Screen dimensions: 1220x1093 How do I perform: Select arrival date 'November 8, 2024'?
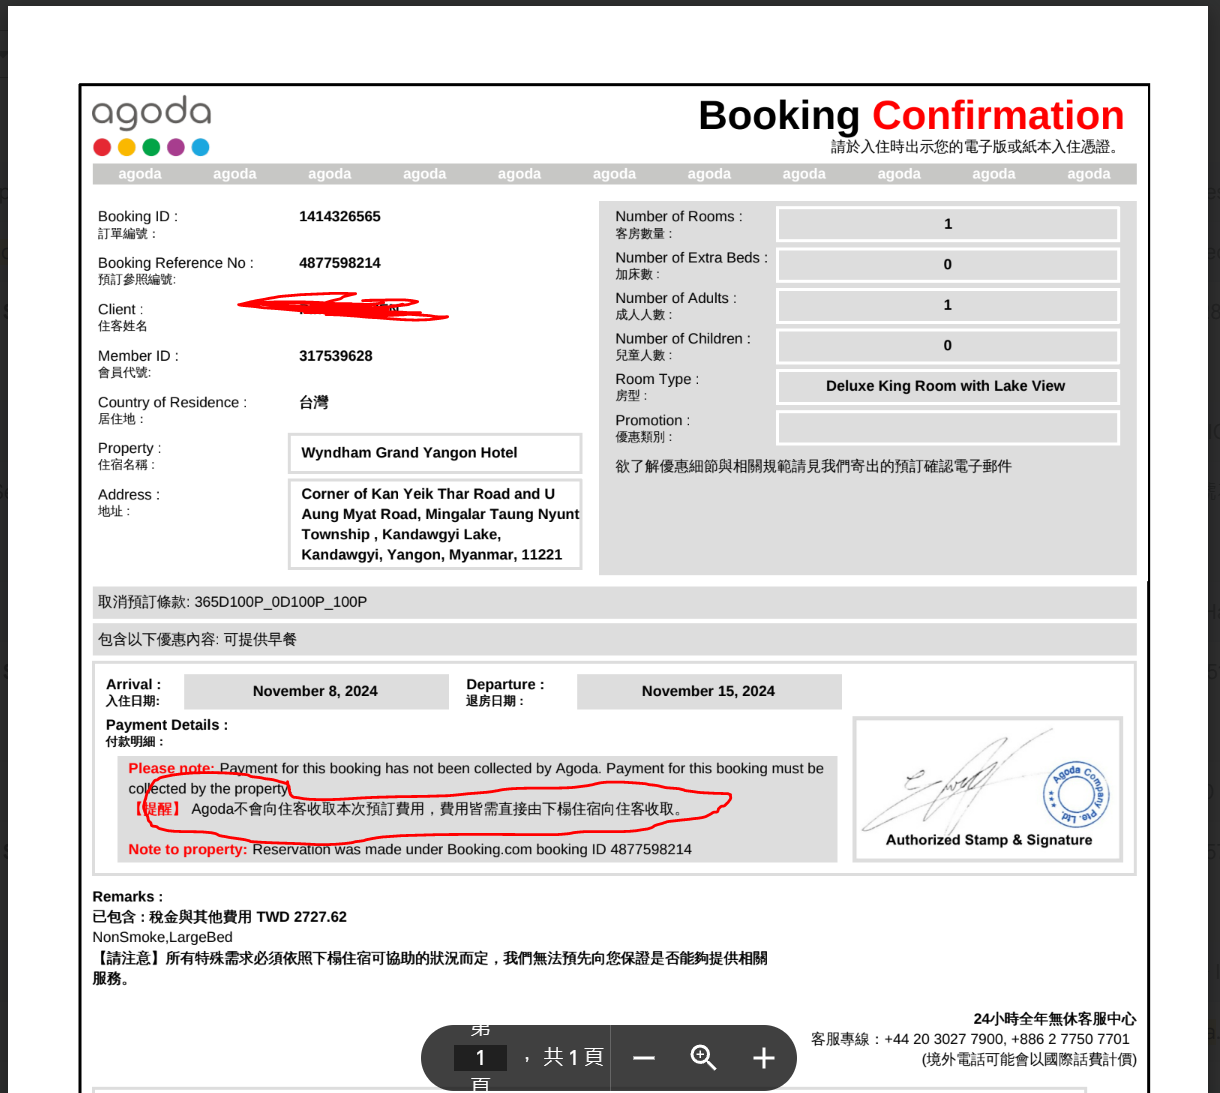pos(315,691)
